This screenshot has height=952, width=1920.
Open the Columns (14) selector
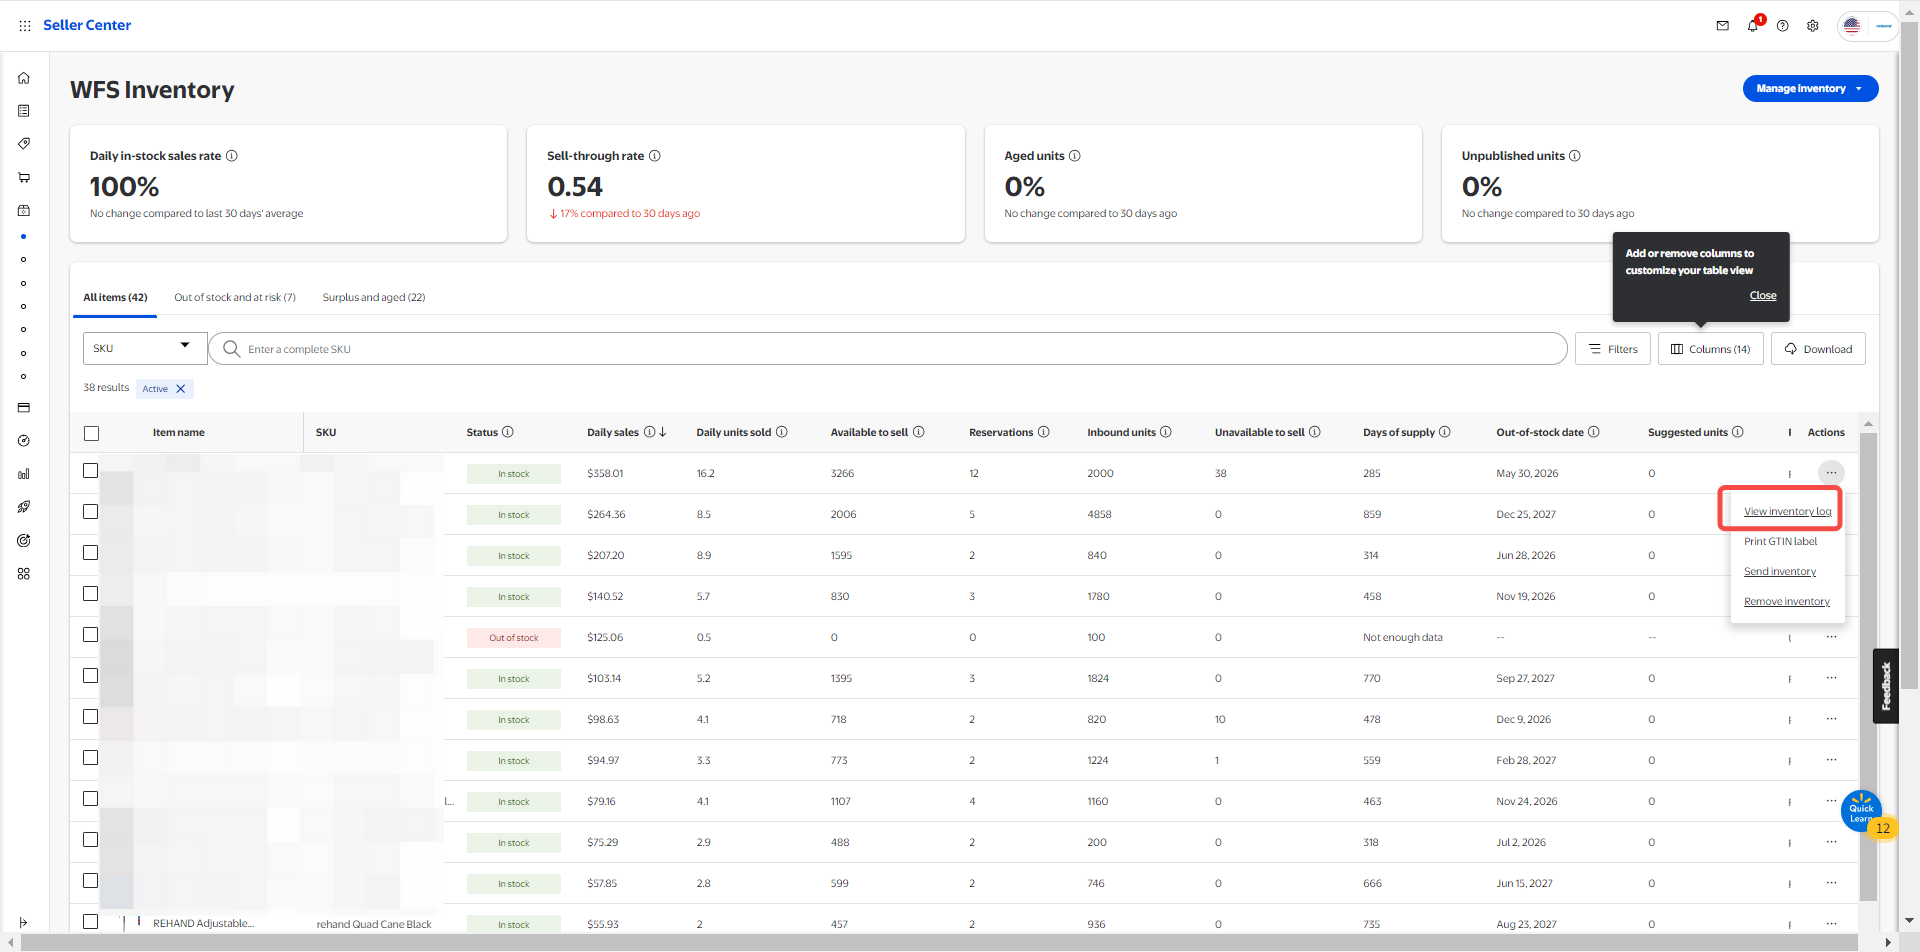pos(1710,349)
